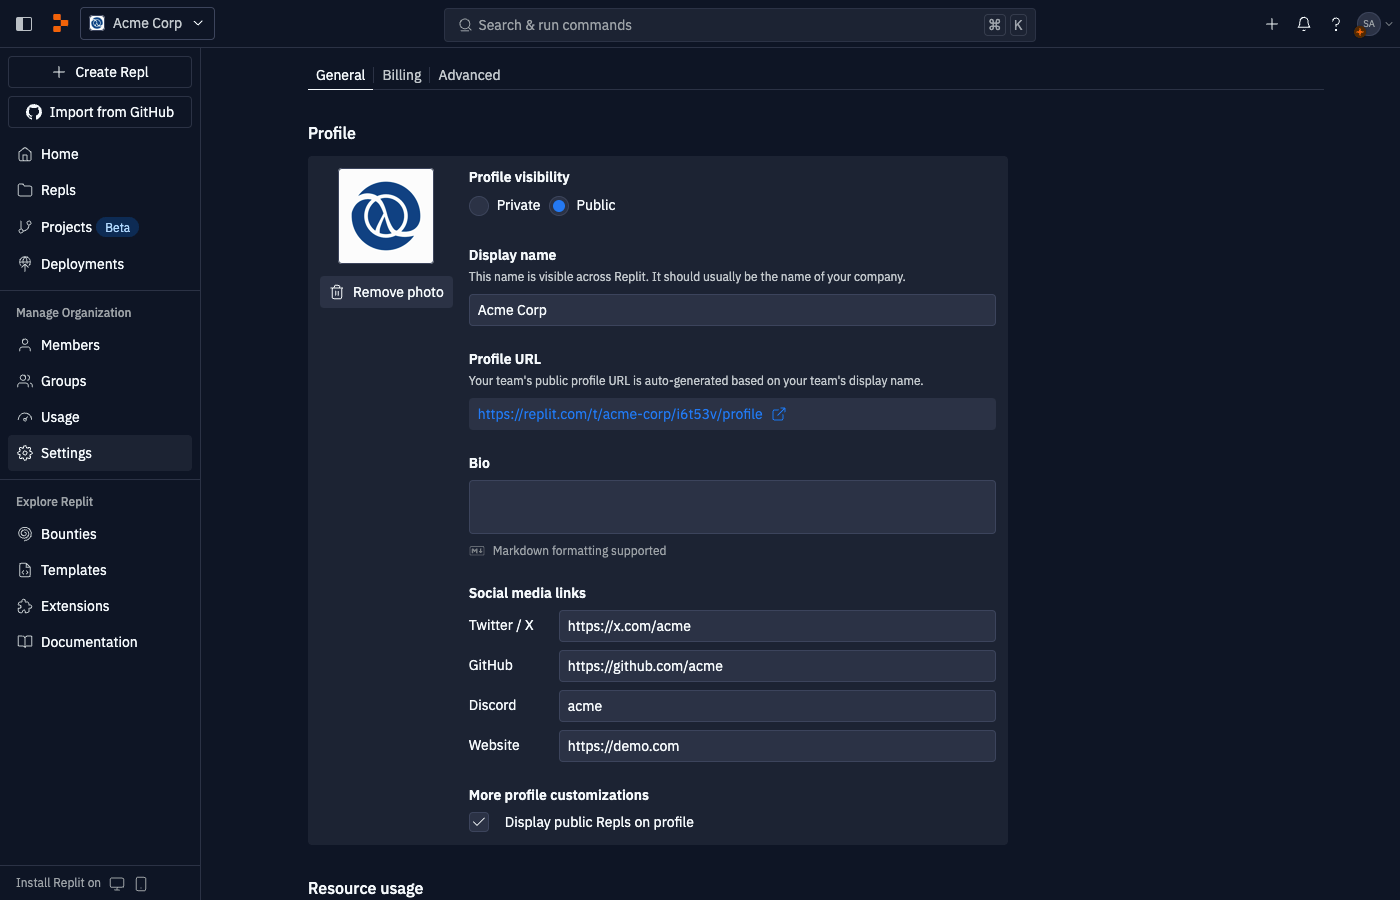Click the desktop install icon
Screen dimensions: 1400x900
117,883
